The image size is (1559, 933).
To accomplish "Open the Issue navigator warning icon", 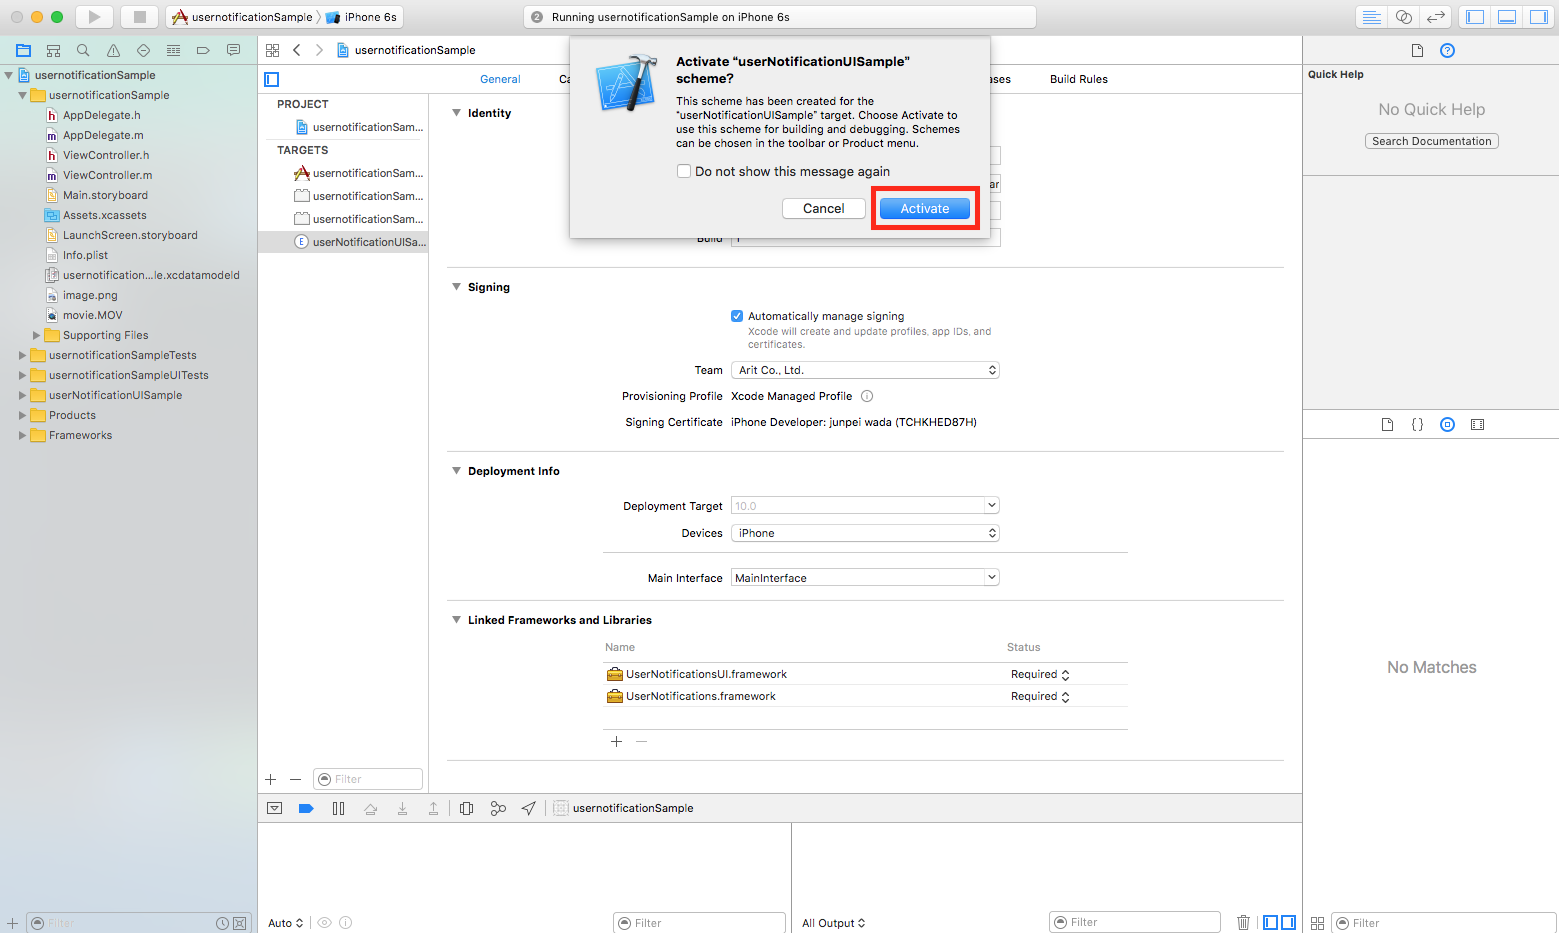I will pyautogui.click(x=113, y=50).
